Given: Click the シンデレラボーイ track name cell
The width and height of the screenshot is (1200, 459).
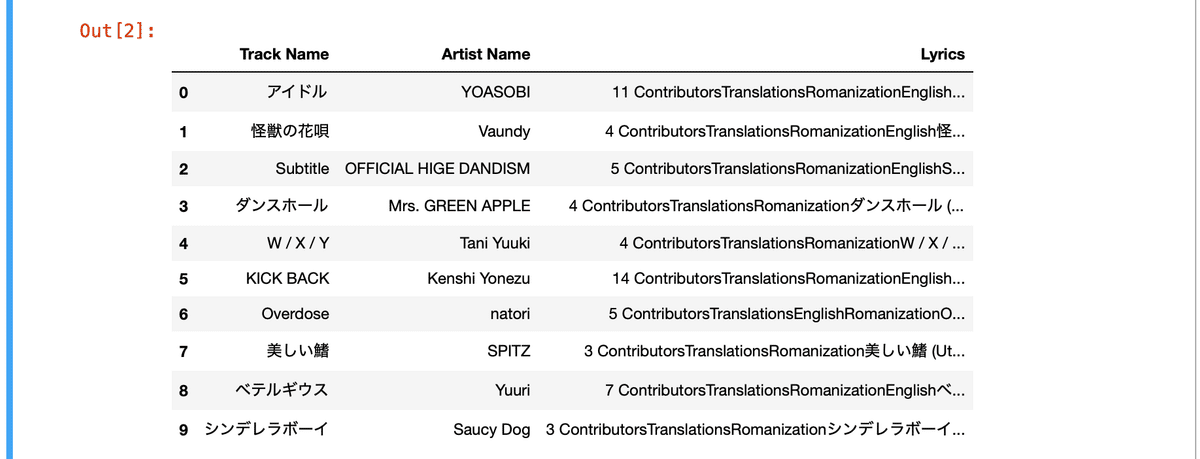Looking at the screenshot, I should pyautogui.click(x=266, y=430).
